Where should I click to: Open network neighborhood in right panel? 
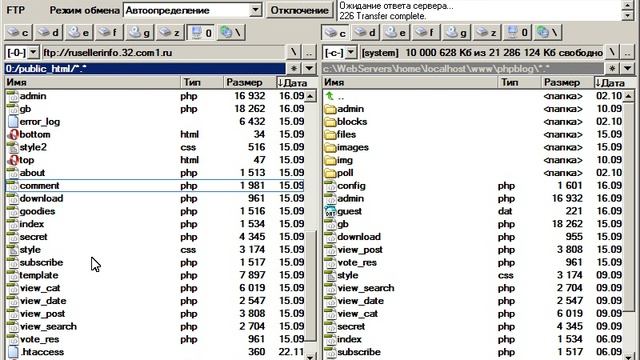tap(548, 33)
